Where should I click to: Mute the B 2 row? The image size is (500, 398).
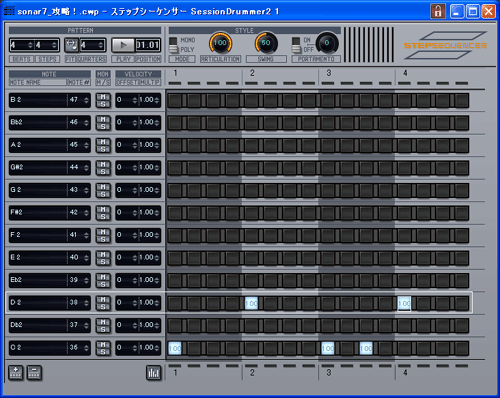pos(103,97)
